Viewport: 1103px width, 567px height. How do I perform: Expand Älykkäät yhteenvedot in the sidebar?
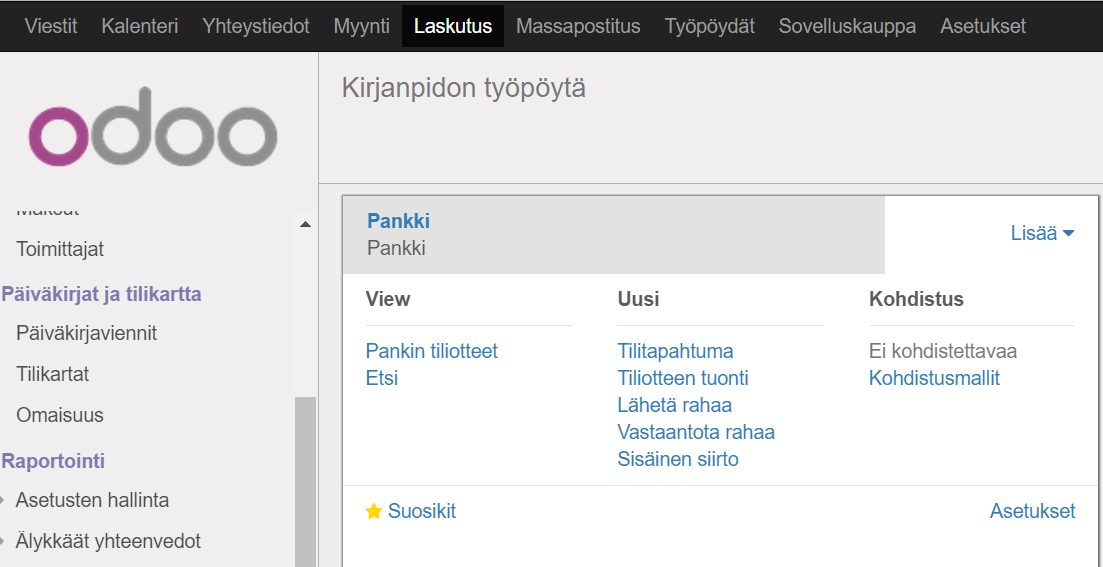click(x=108, y=541)
